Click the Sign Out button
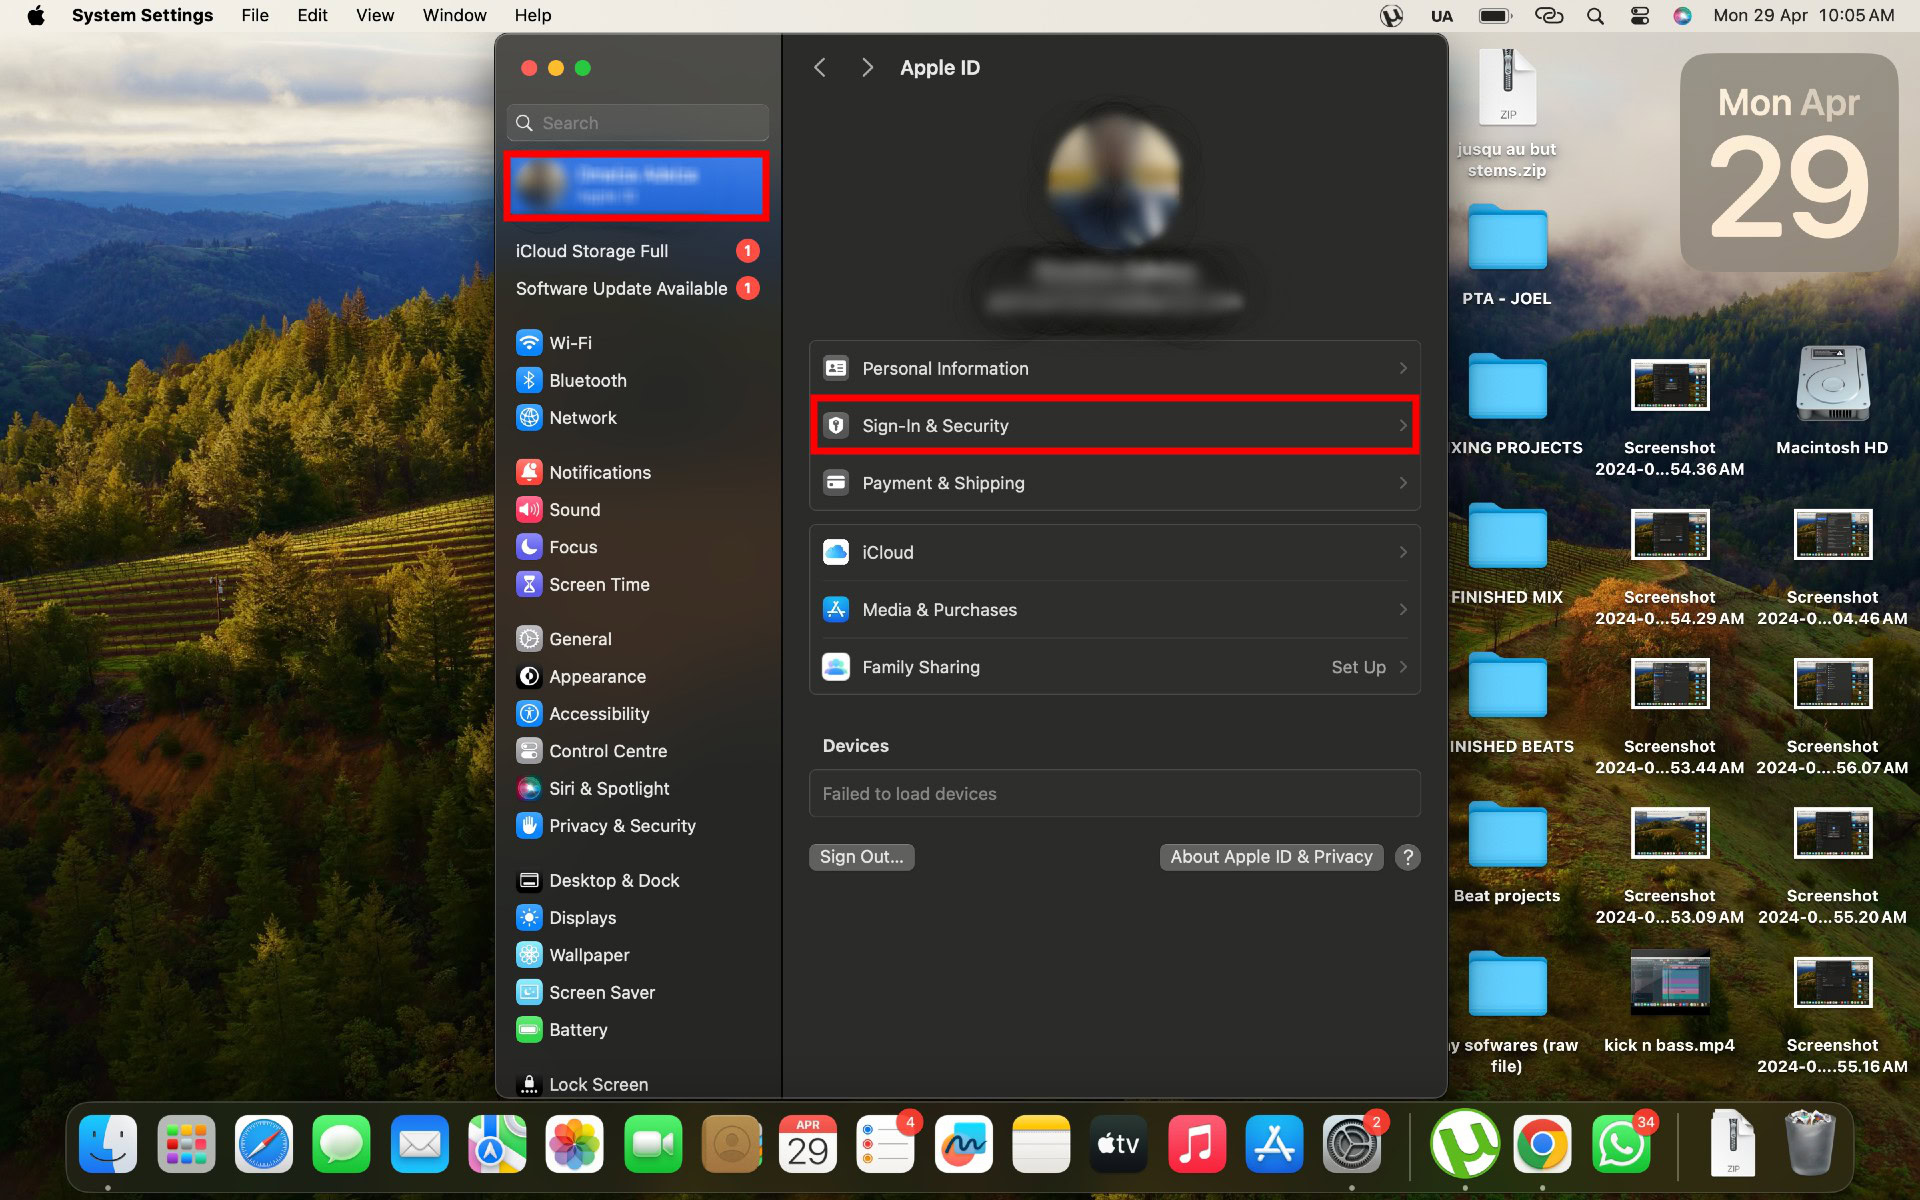1920x1200 pixels. (861, 857)
